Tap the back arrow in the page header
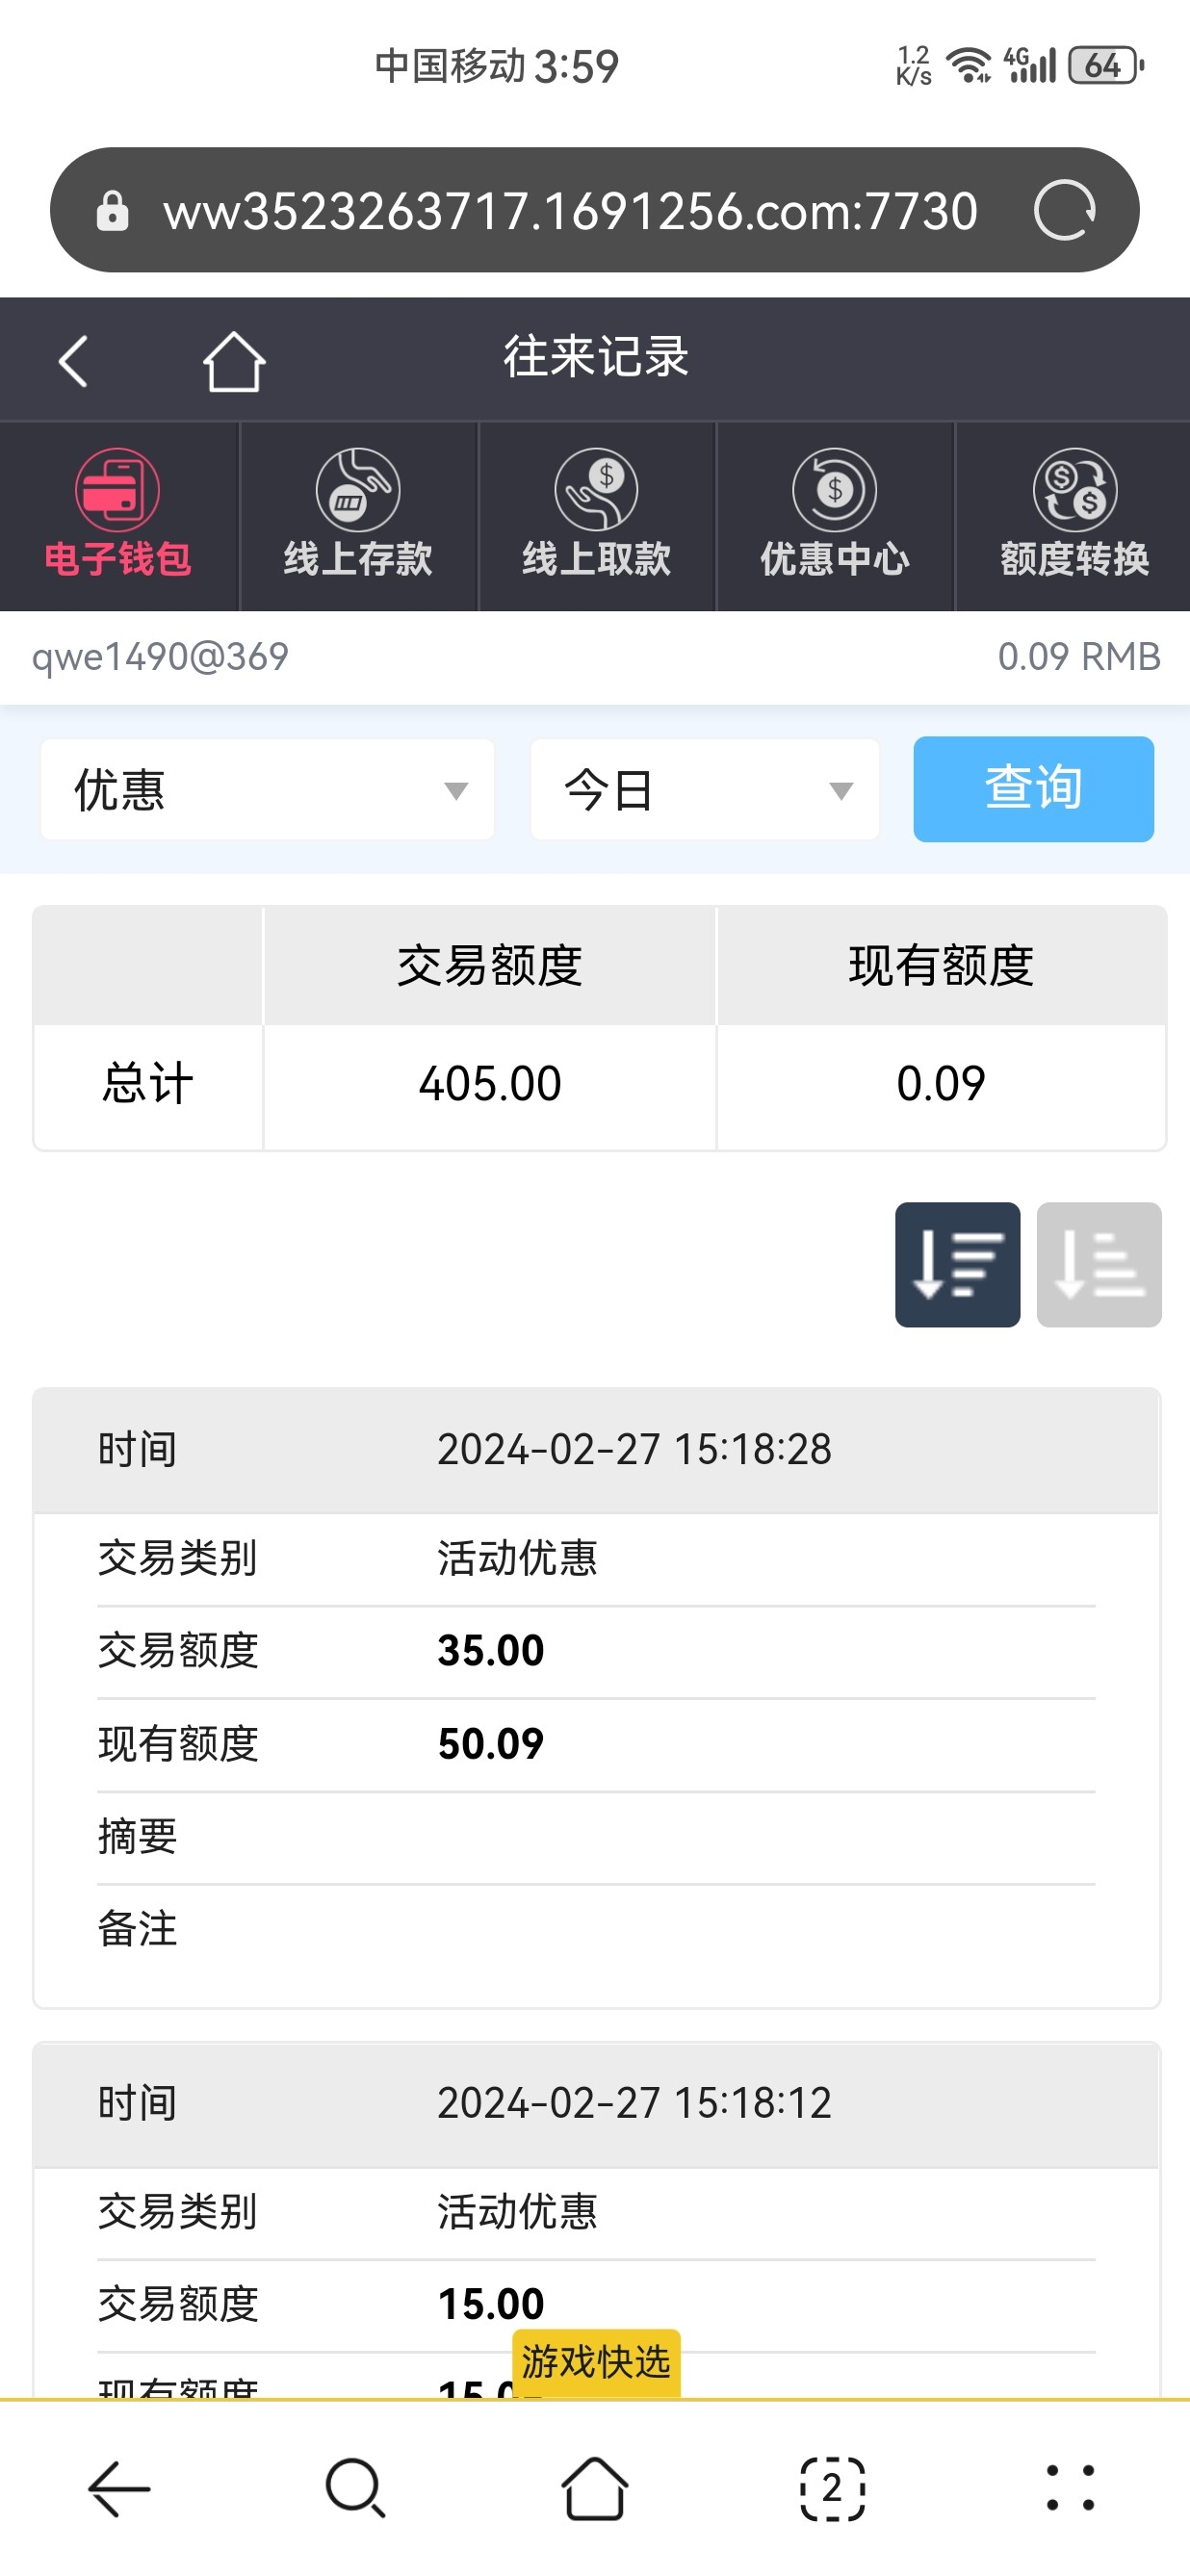Screen dimensions: 1190x2576 73,361
